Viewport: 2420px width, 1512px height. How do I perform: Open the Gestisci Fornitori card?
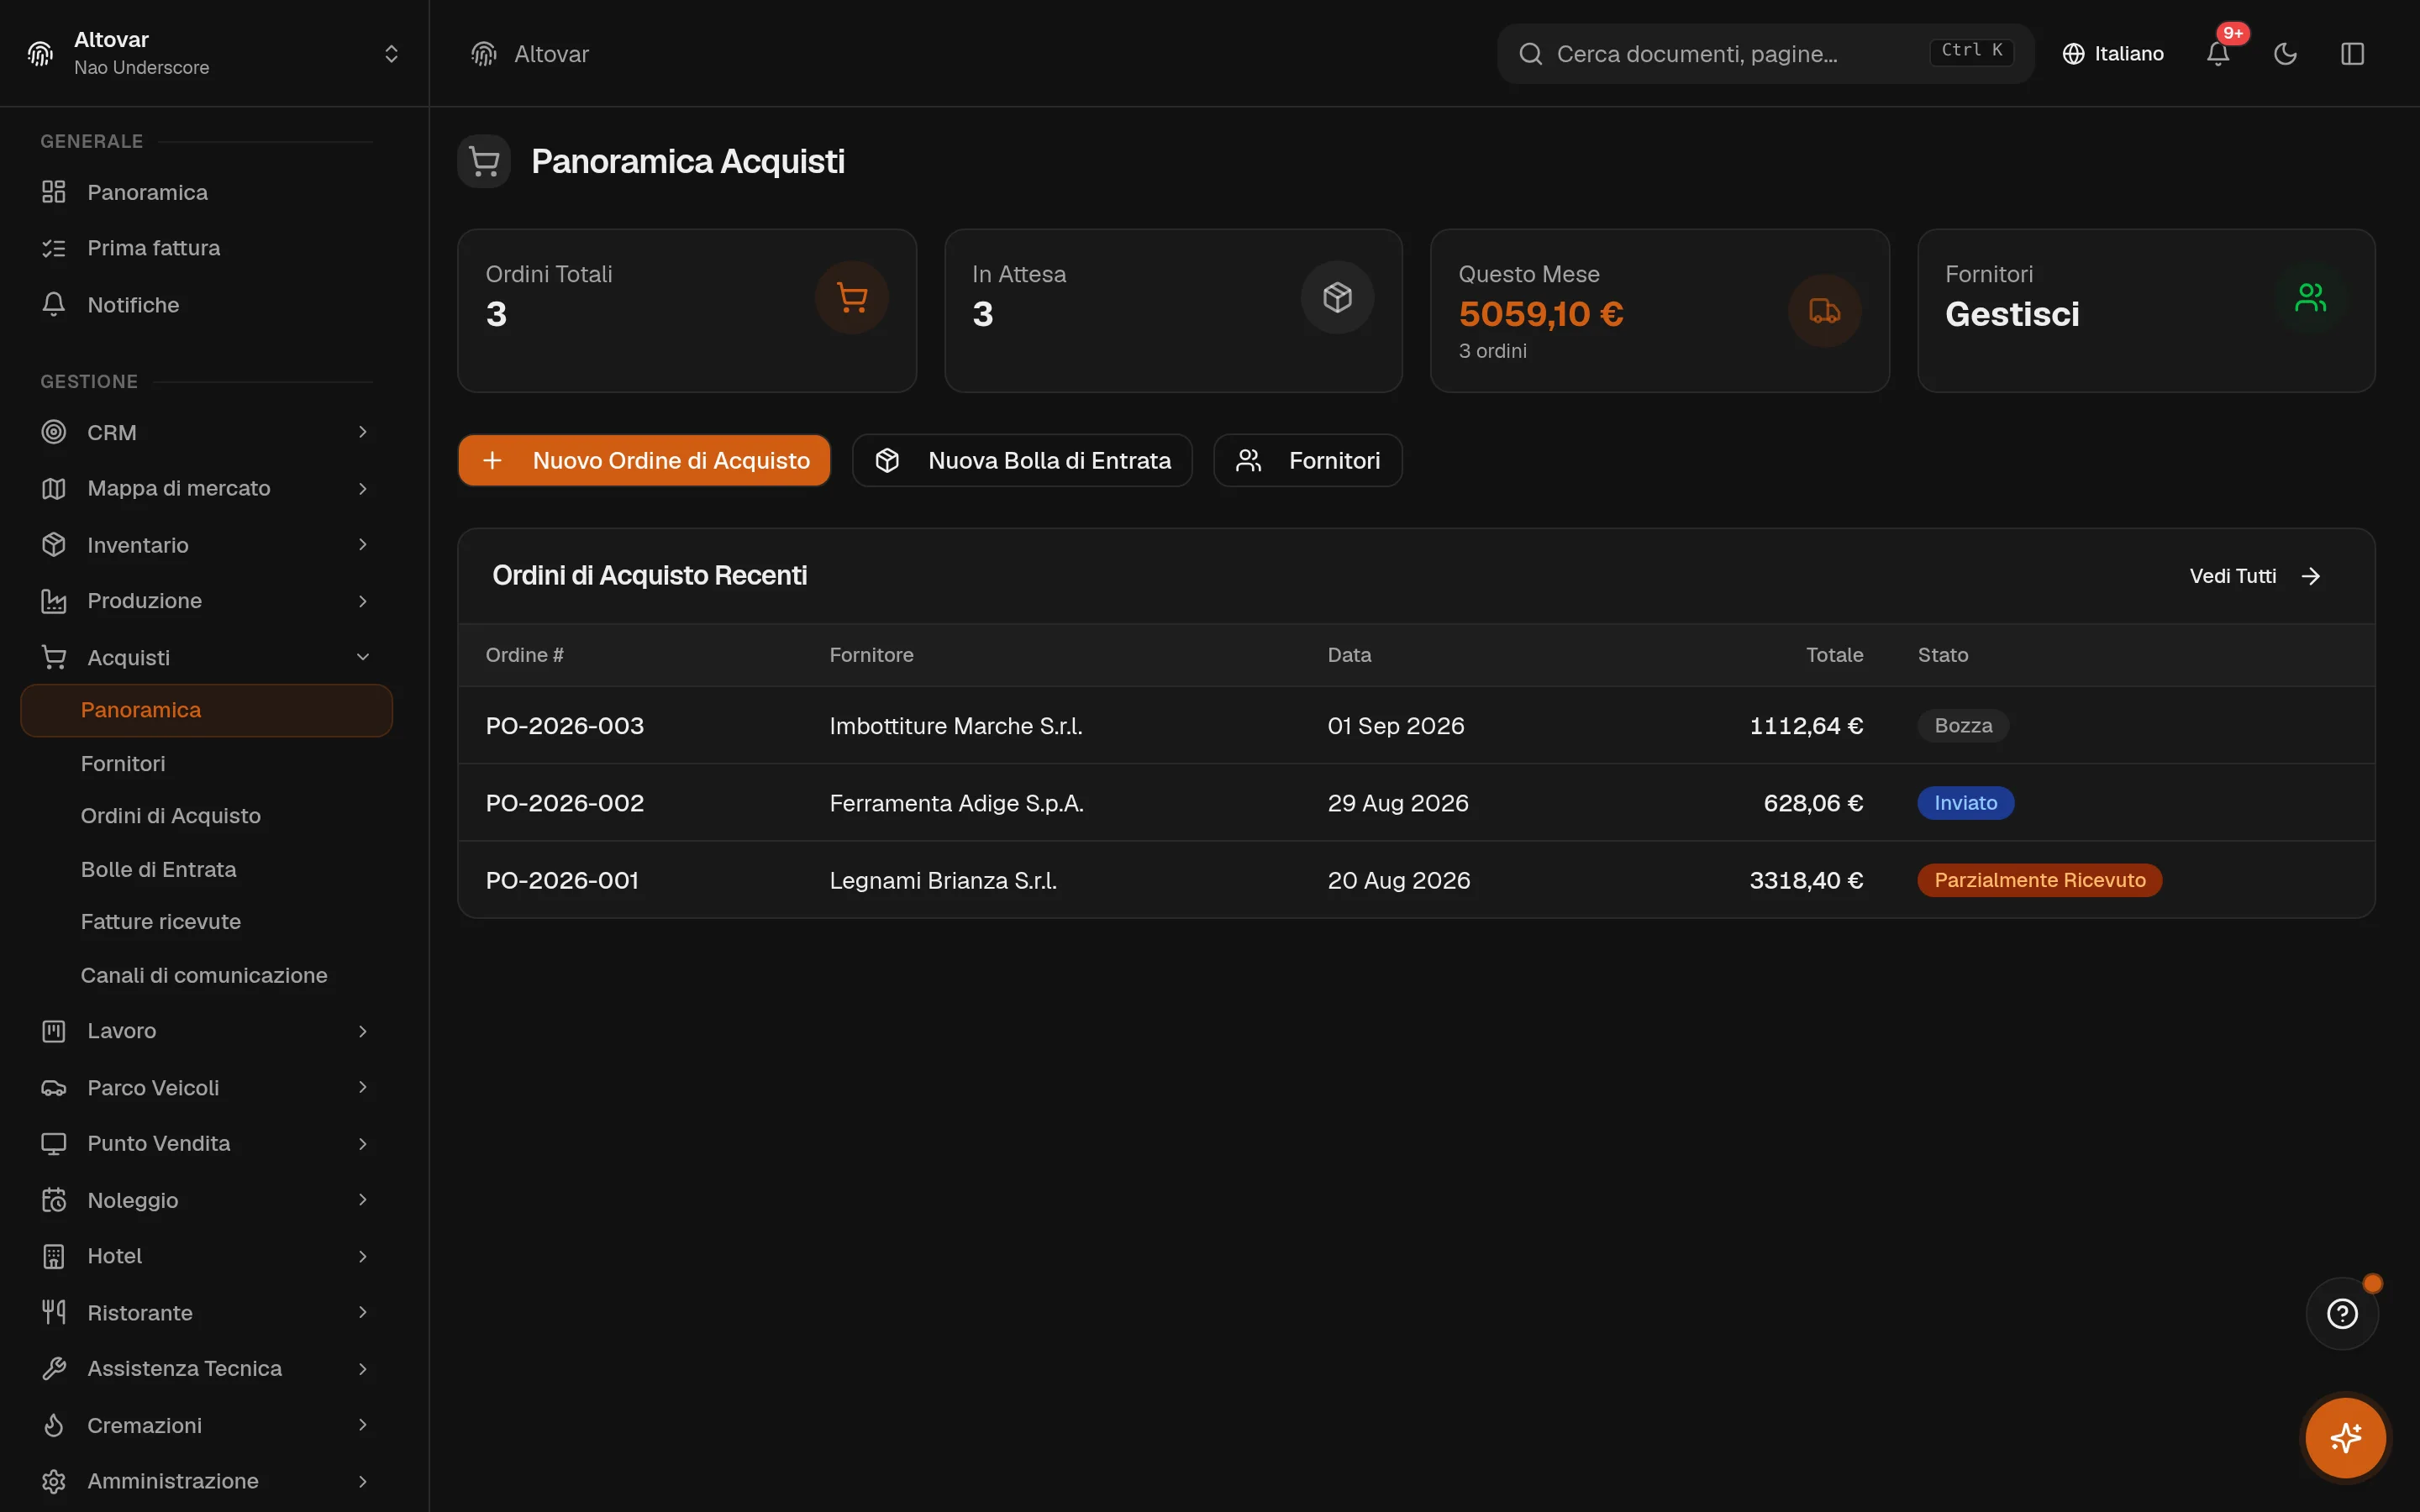tap(2146, 311)
